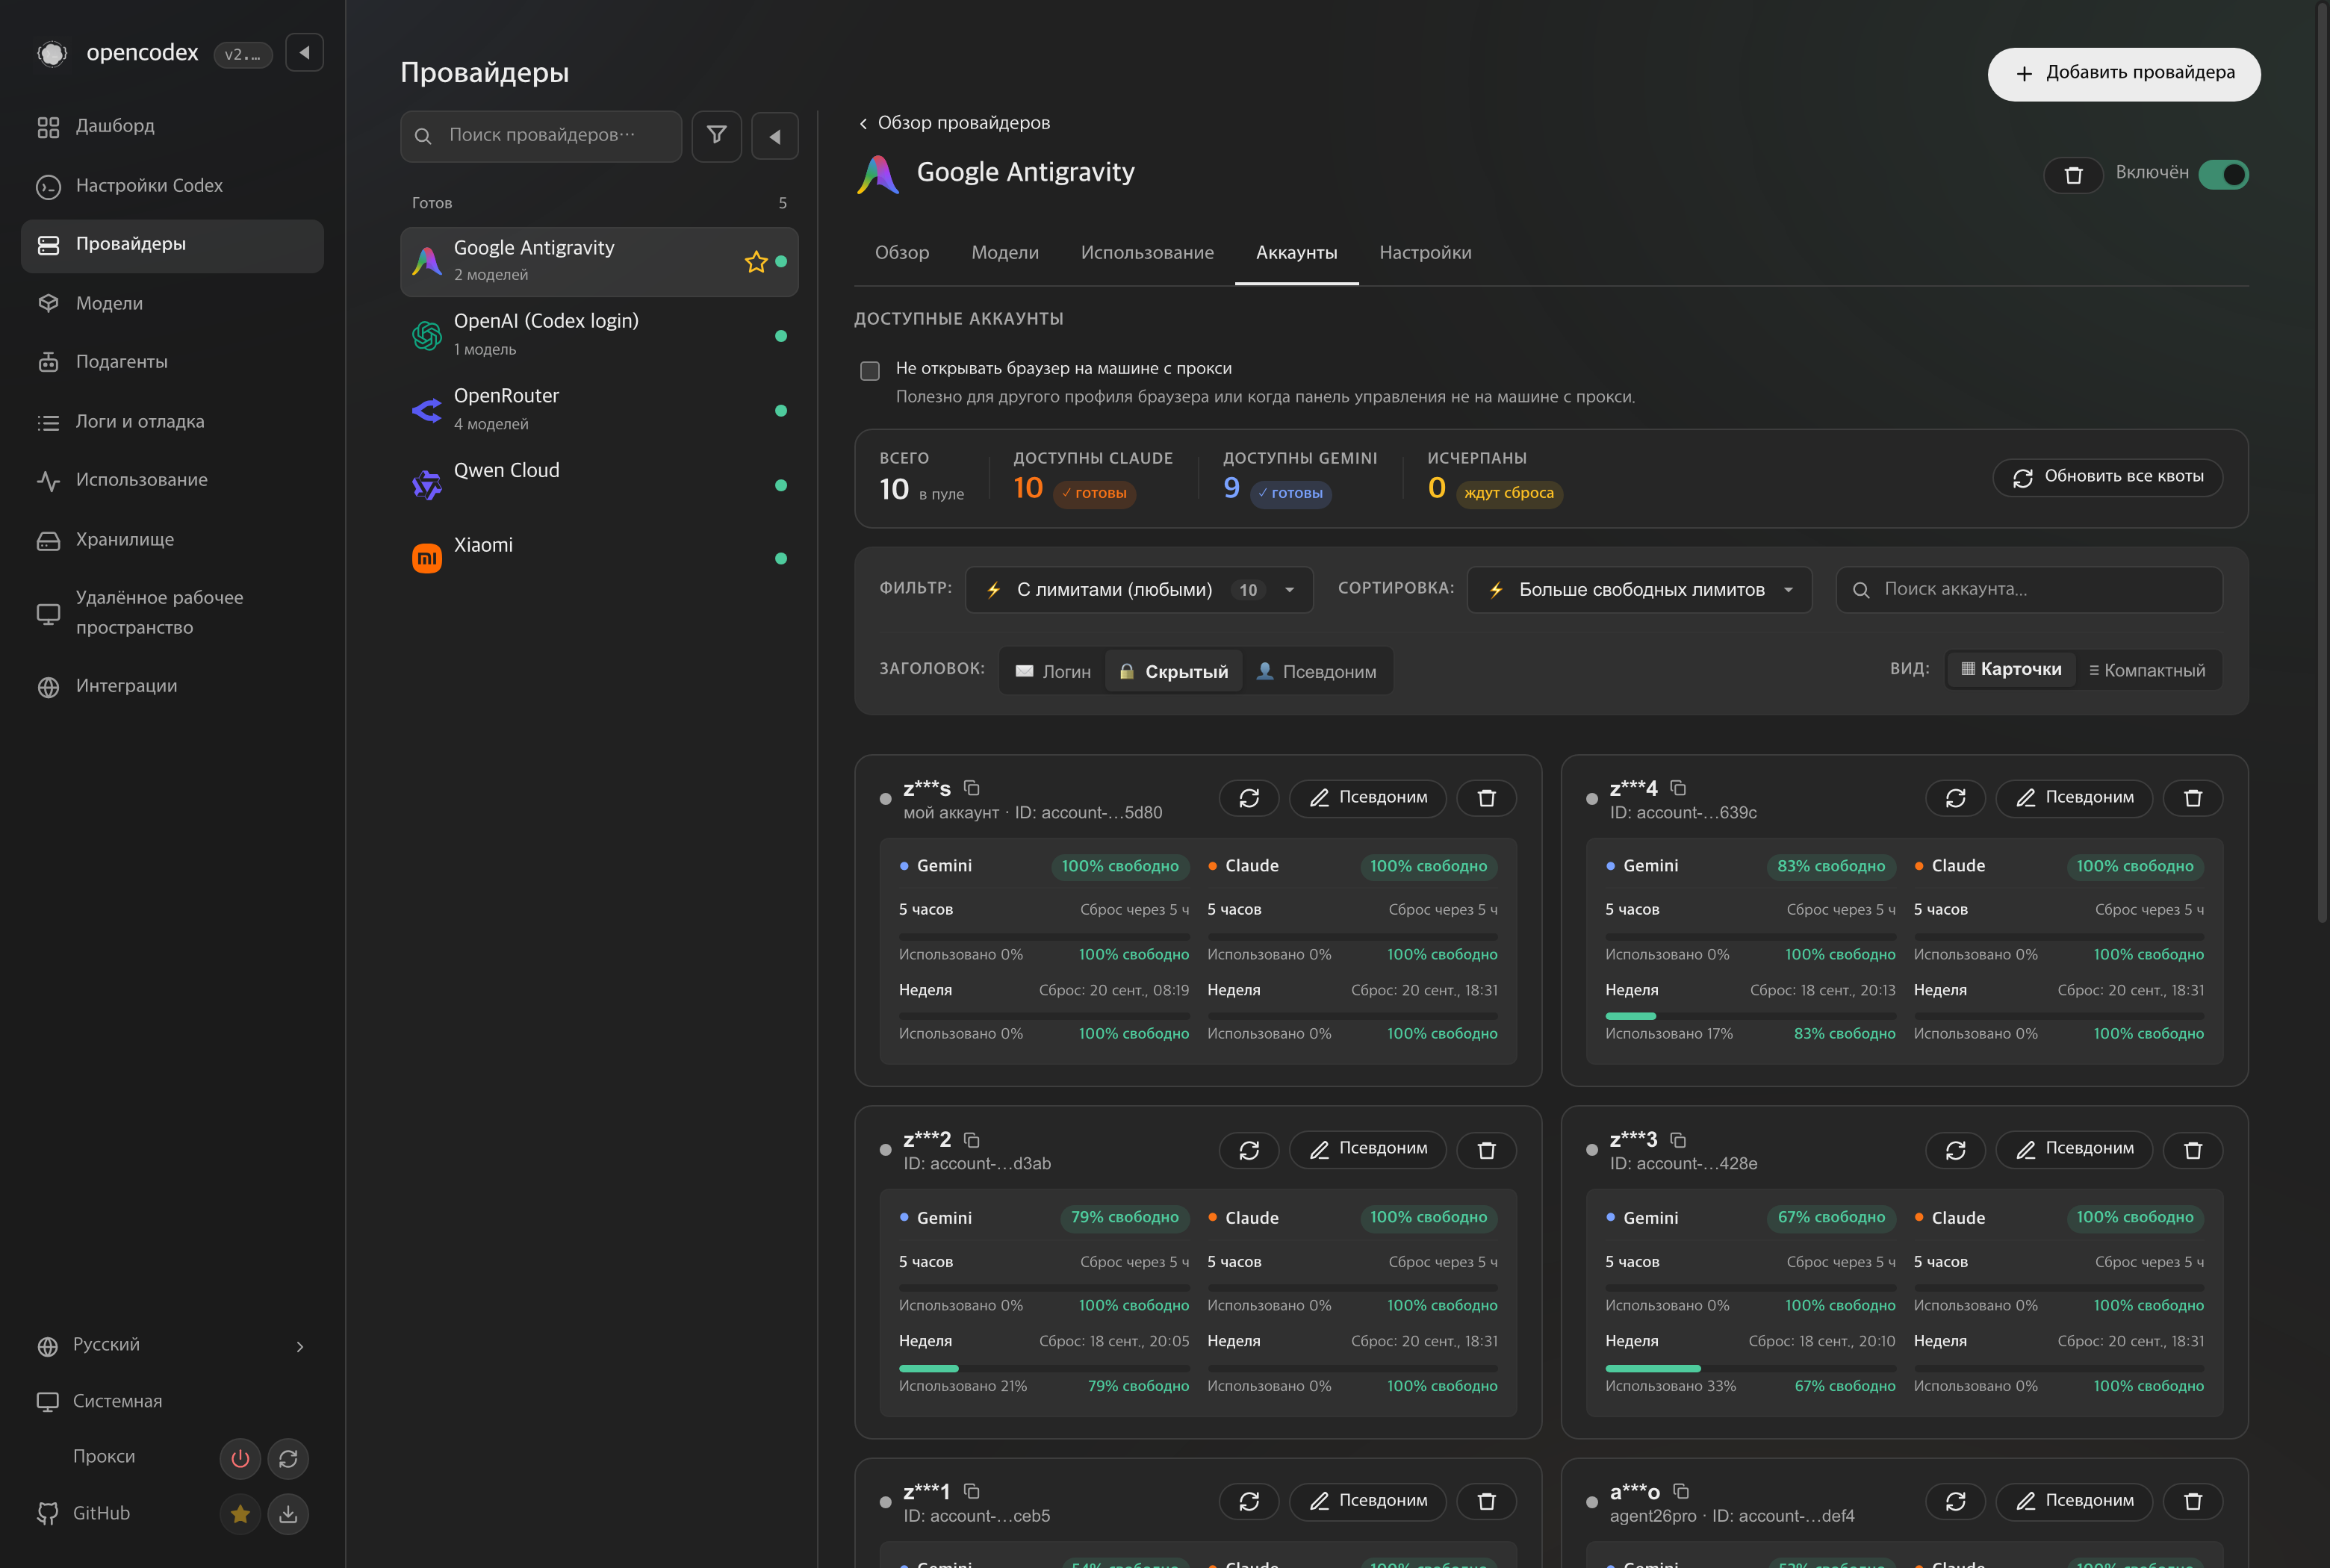Image resolution: width=2330 pixels, height=1568 pixels.
Task: Open Подагенты in the sidebar
Action: point(172,362)
